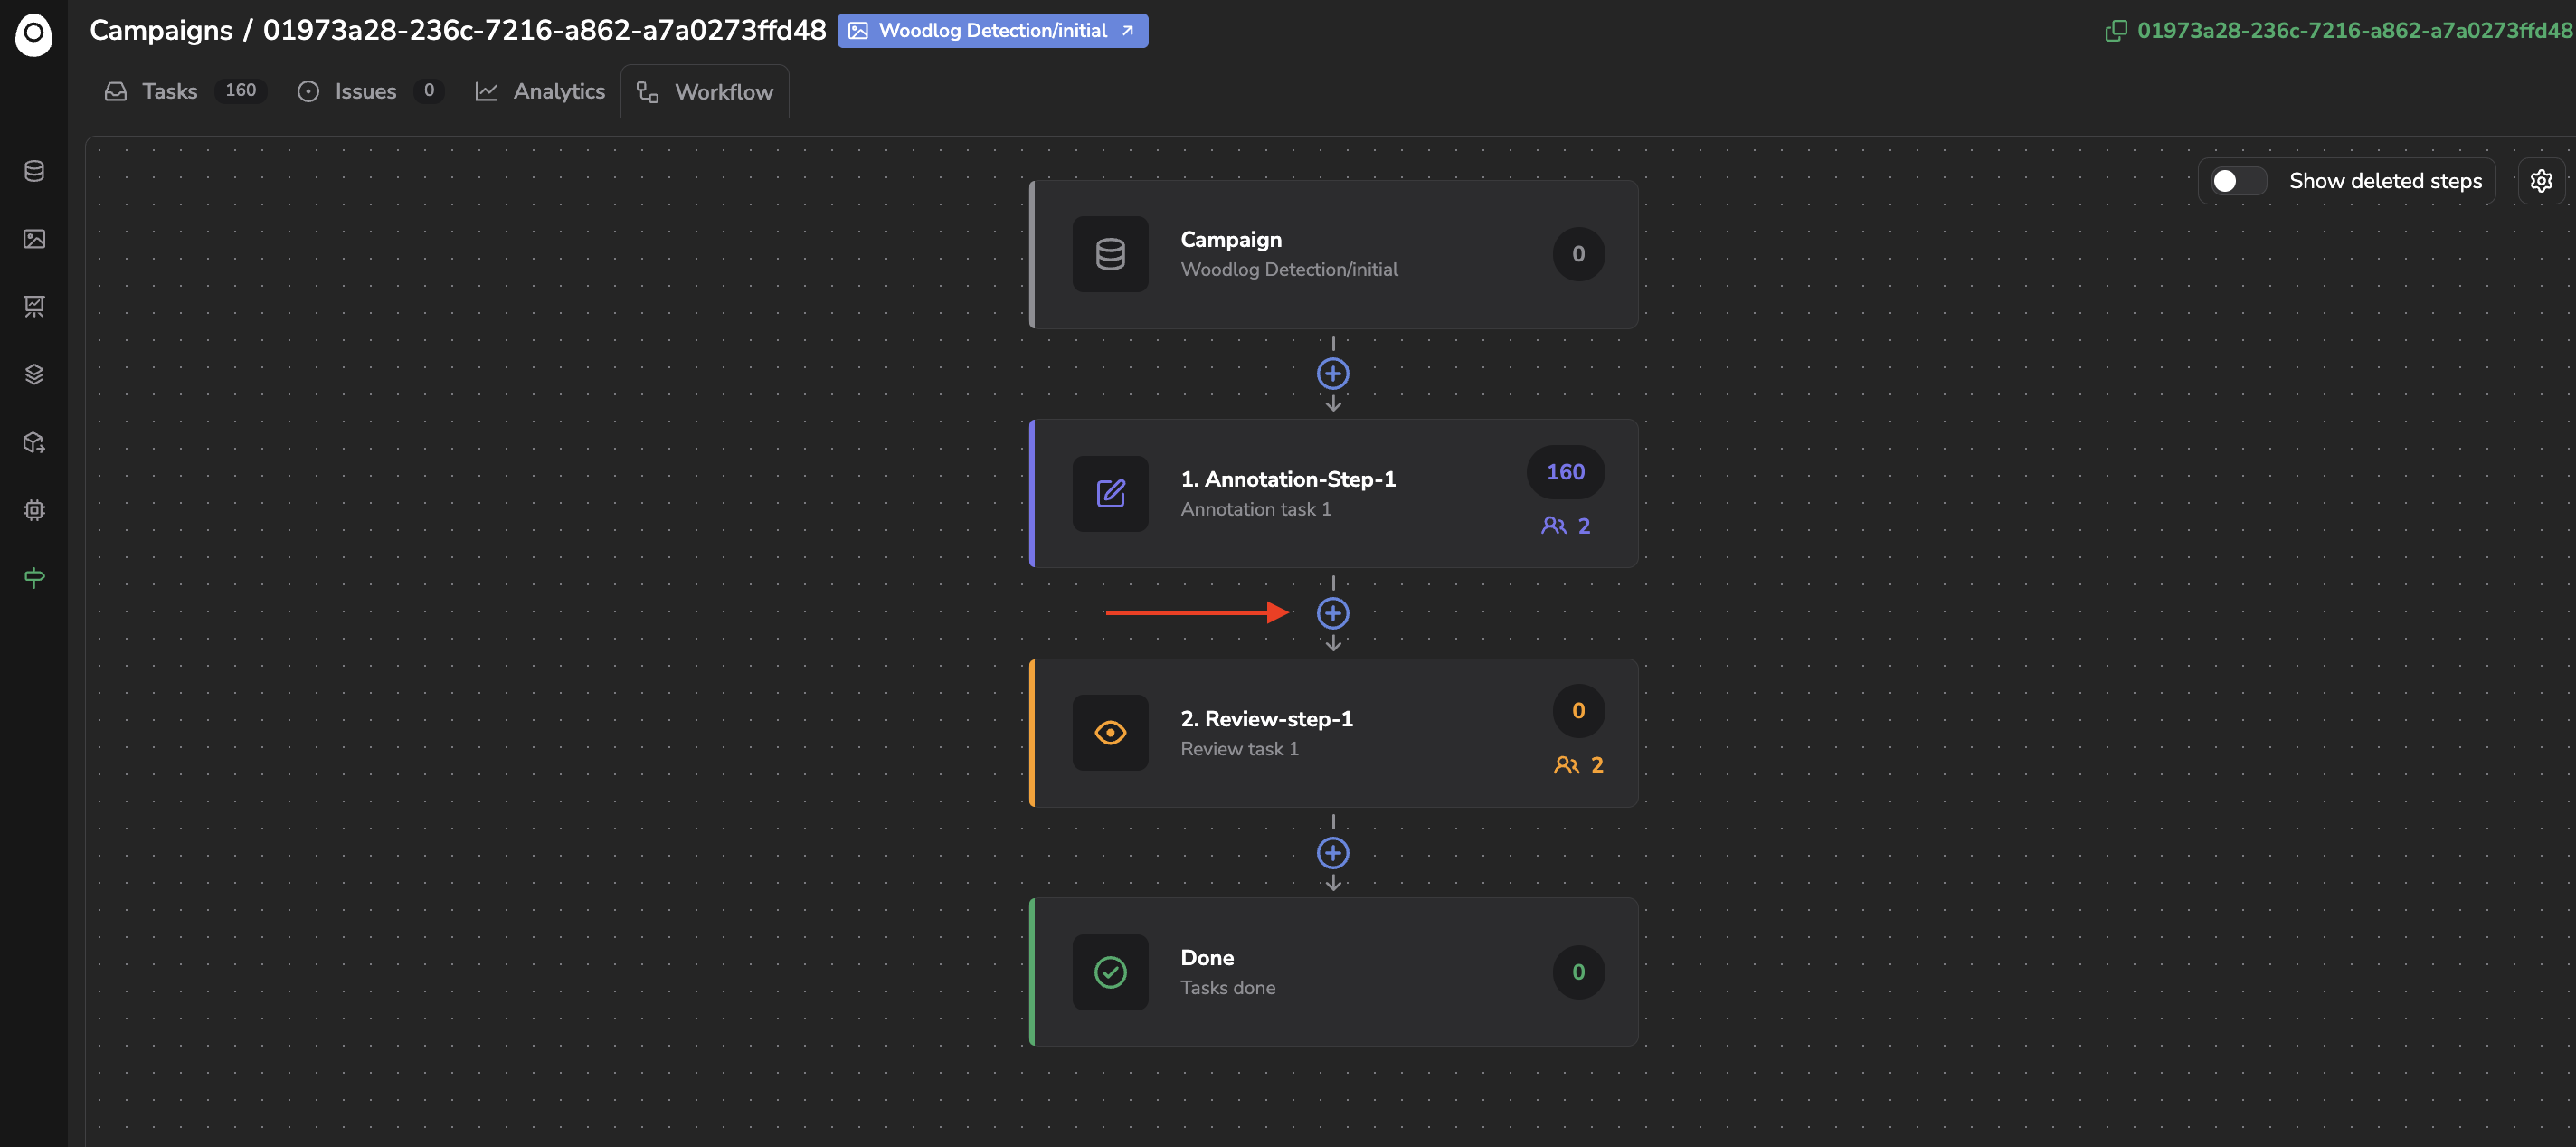Open the datasets database icon in sidebar
This screenshot has height=1147, width=2576.
click(34, 171)
